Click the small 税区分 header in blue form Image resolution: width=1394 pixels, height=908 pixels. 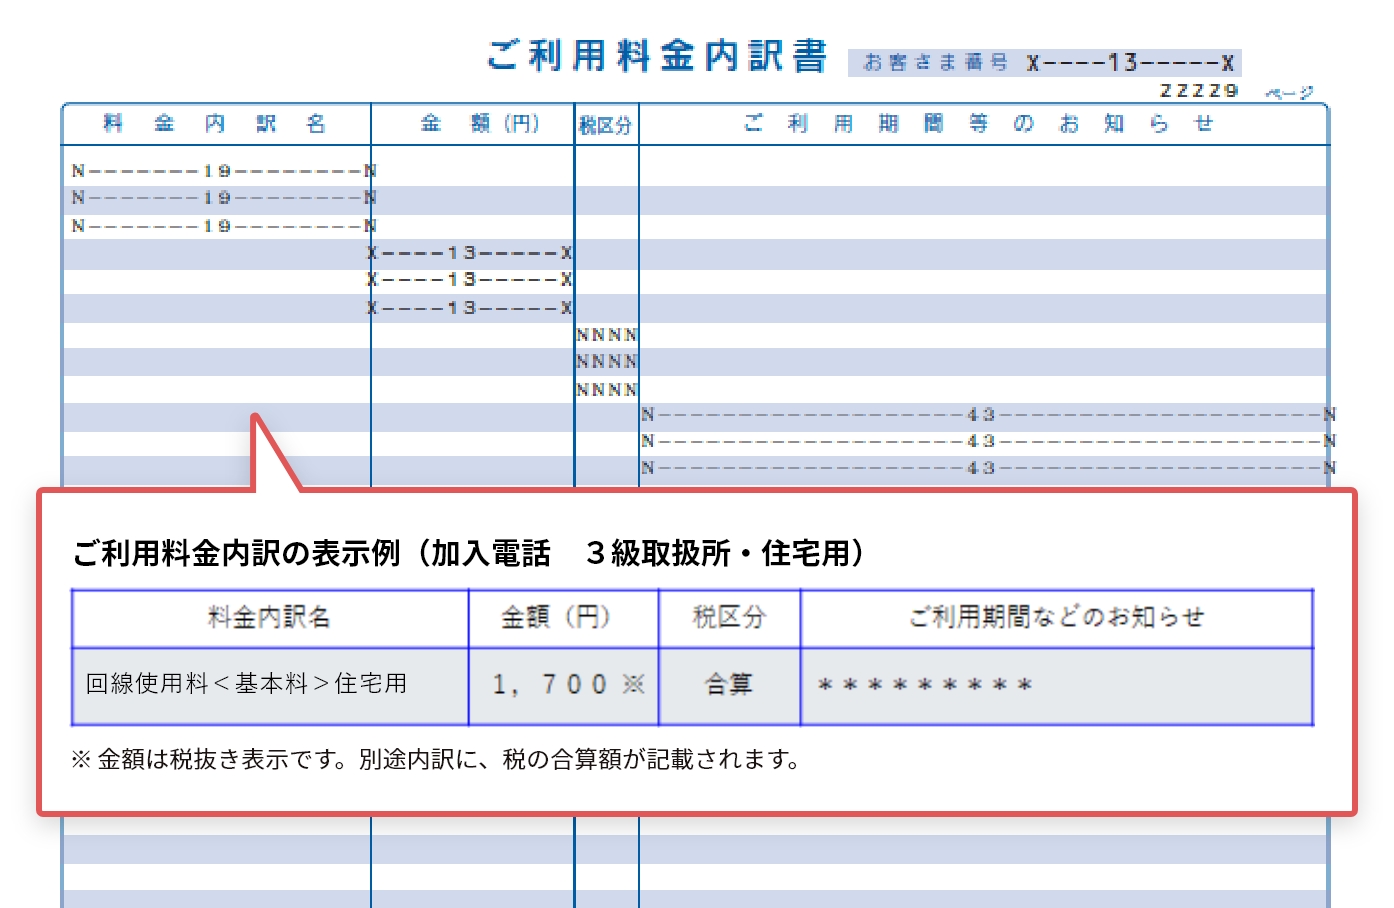[x=606, y=126]
